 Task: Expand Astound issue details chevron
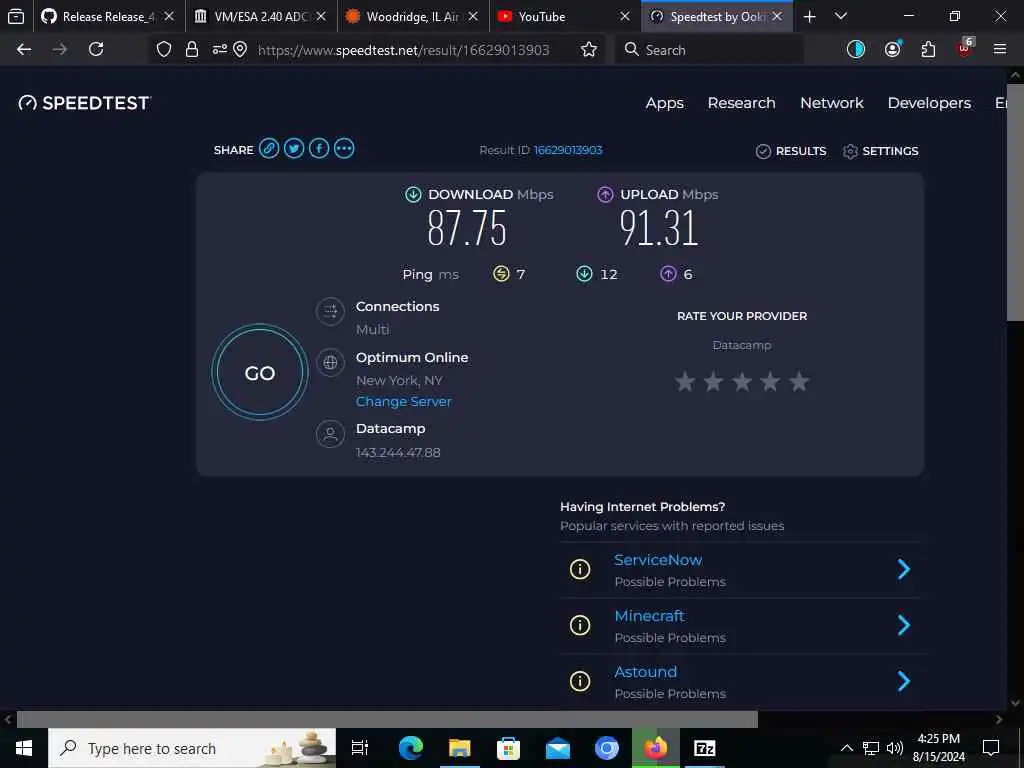pyautogui.click(x=904, y=681)
